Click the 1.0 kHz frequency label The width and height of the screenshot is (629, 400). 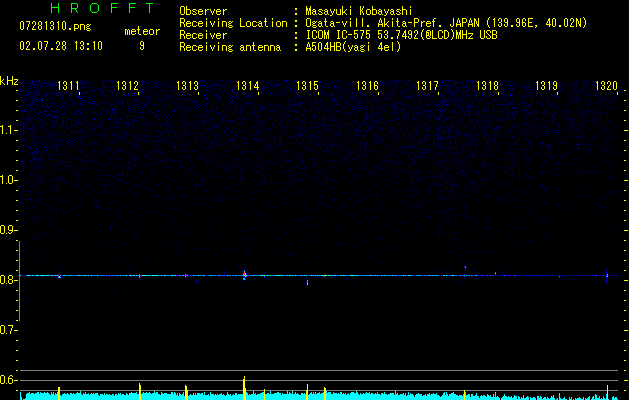(7, 180)
